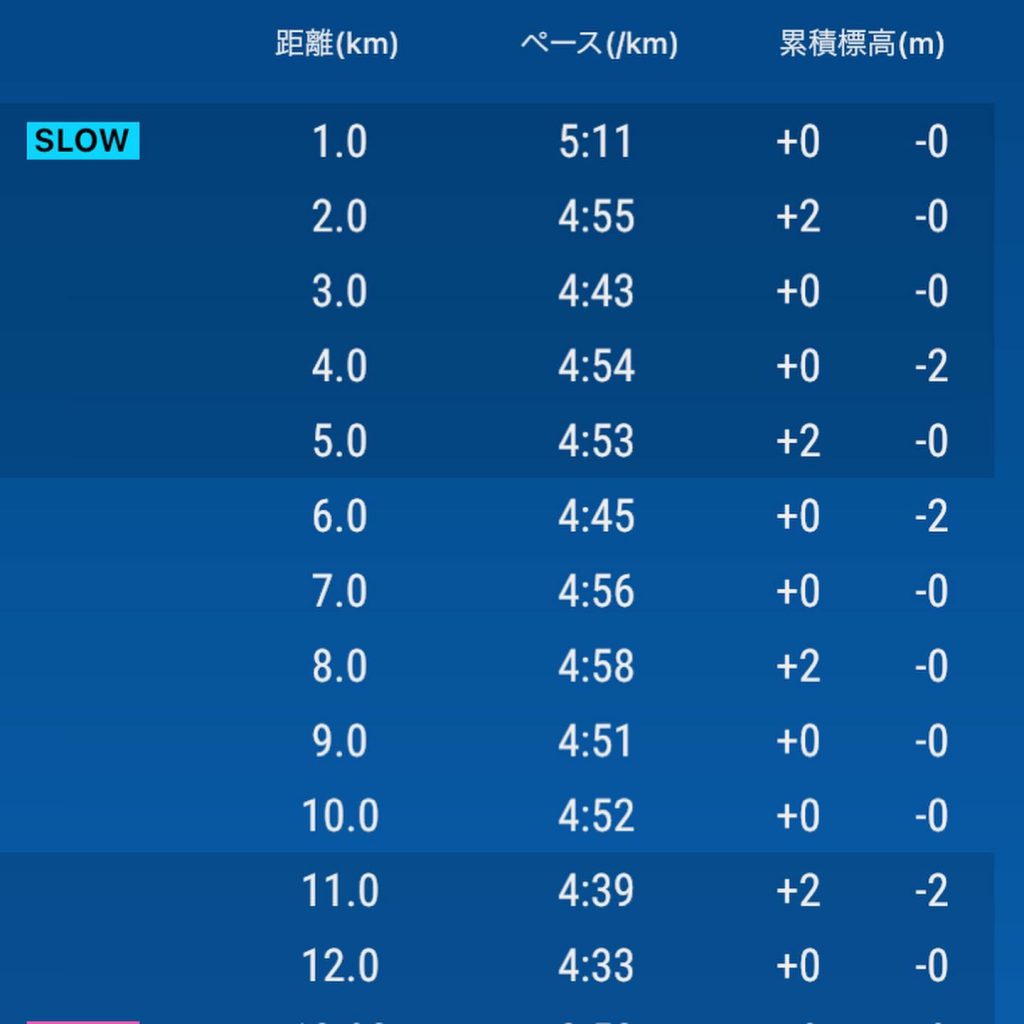Image resolution: width=1024 pixels, height=1024 pixels.
Task: Select the 2.0 km distance cell
Action: pyautogui.click(x=340, y=216)
